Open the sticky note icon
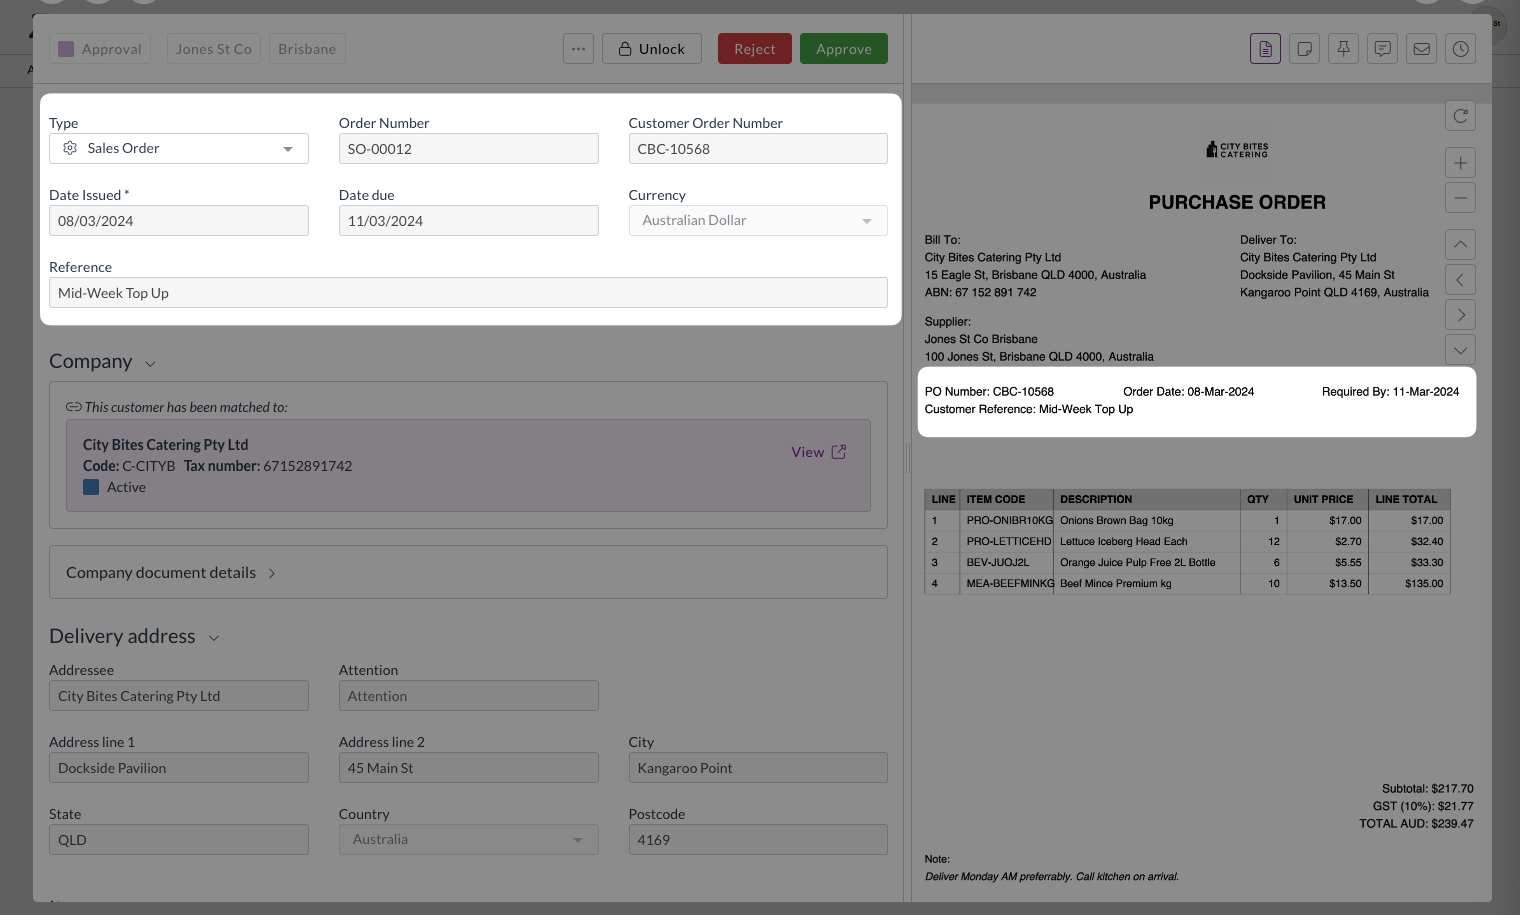Viewport: 1520px width, 915px height. [x=1304, y=49]
